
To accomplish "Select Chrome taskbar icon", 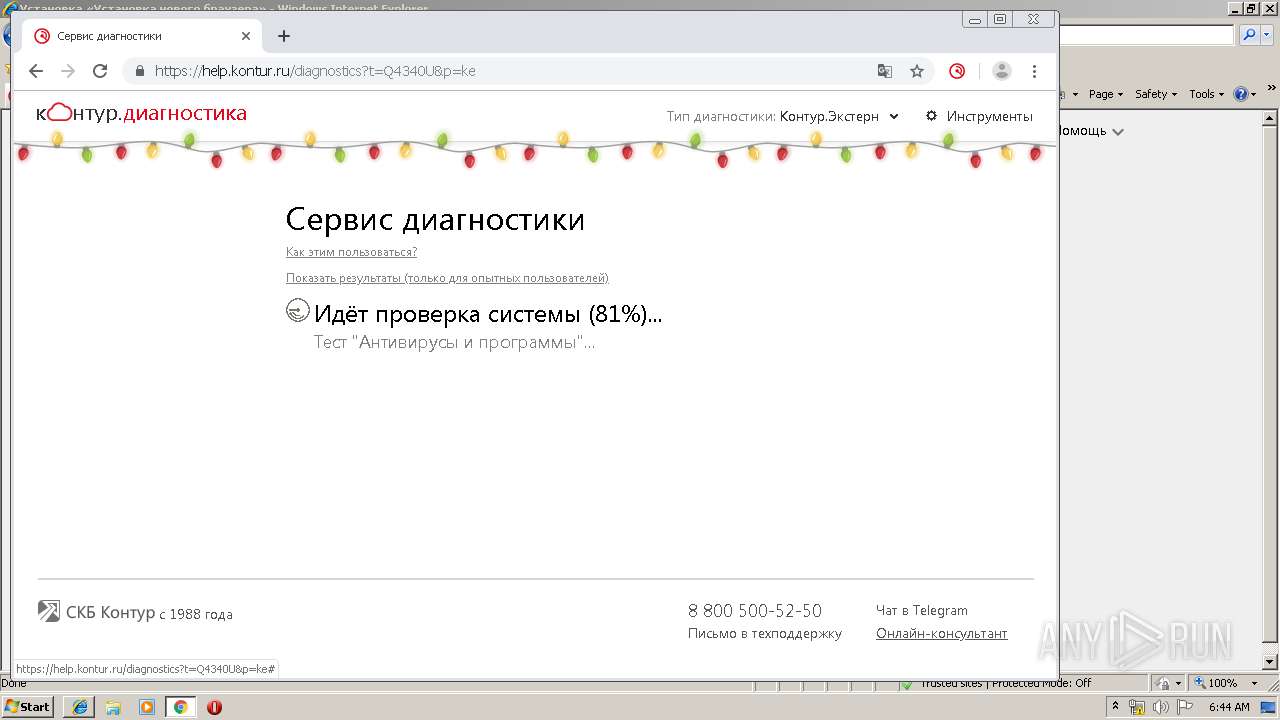I will click(x=181, y=706).
